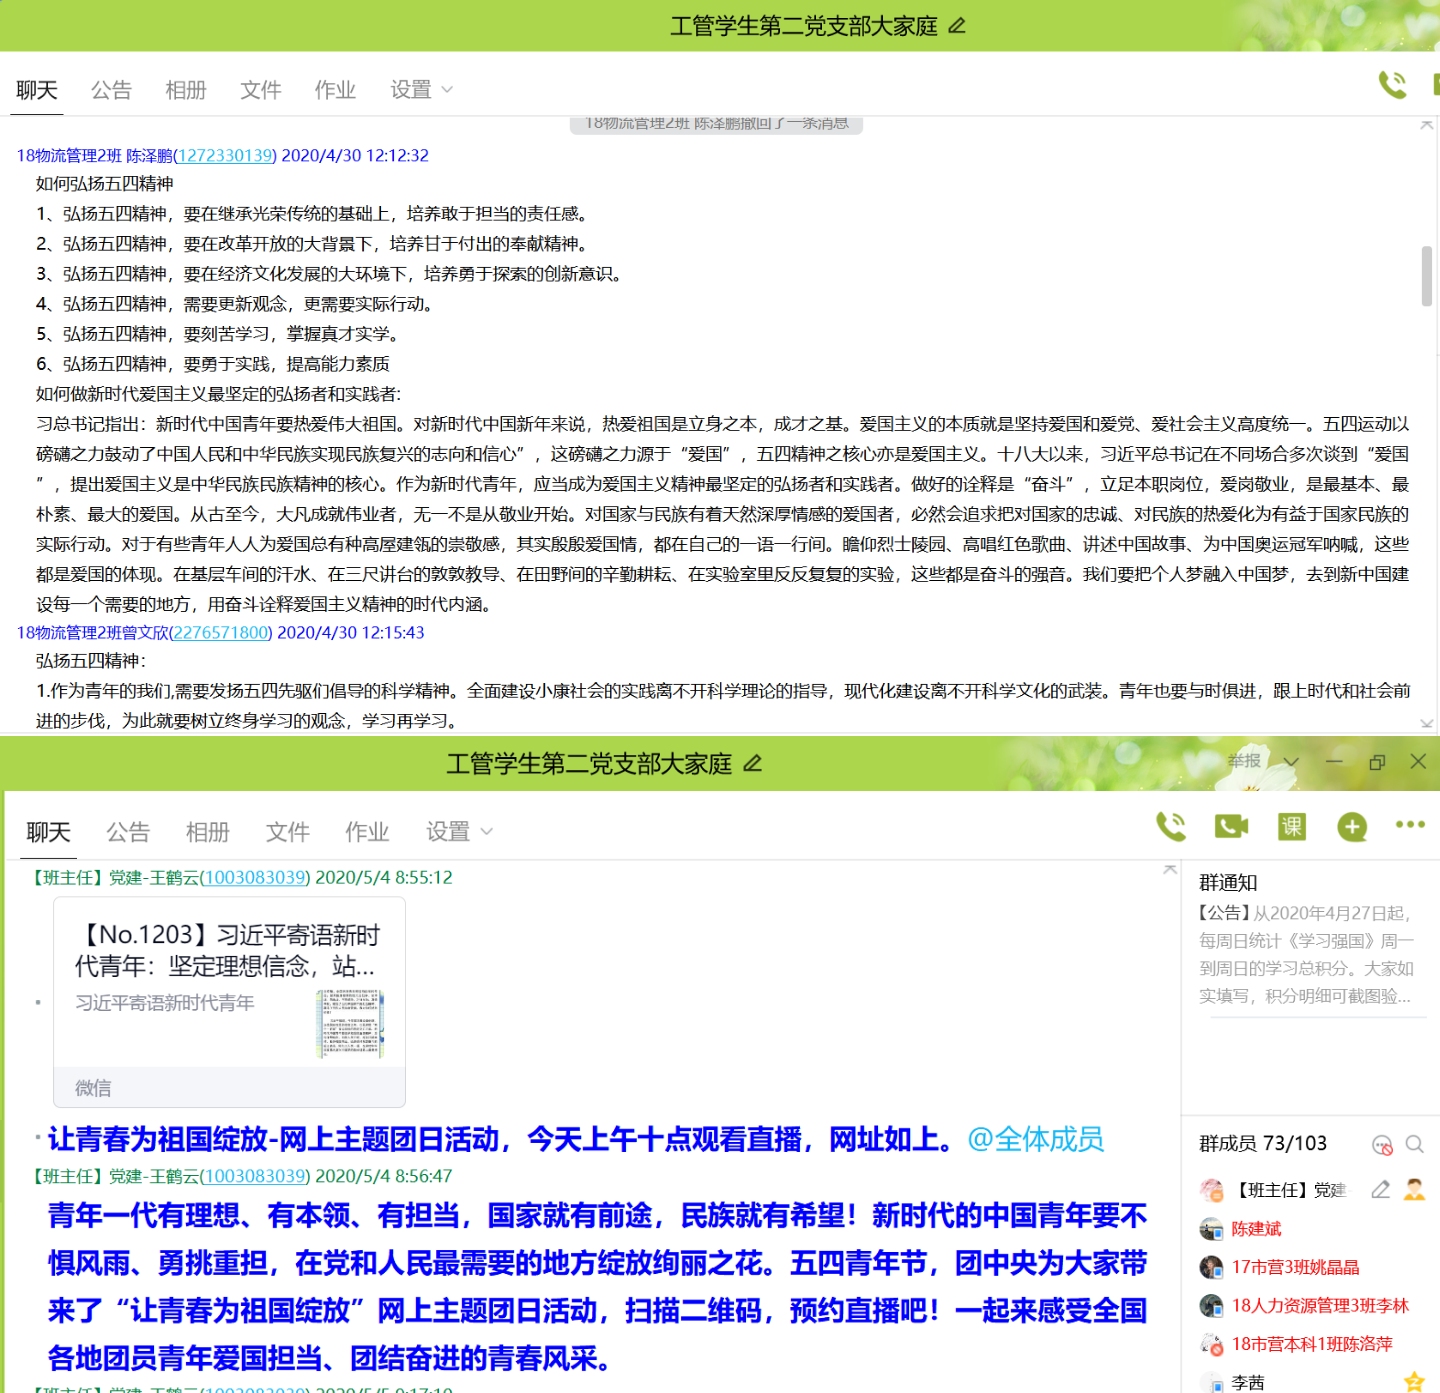The image size is (1440, 1393).
Task: Open QQ number link 2276571800
Action: click(221, 632)
